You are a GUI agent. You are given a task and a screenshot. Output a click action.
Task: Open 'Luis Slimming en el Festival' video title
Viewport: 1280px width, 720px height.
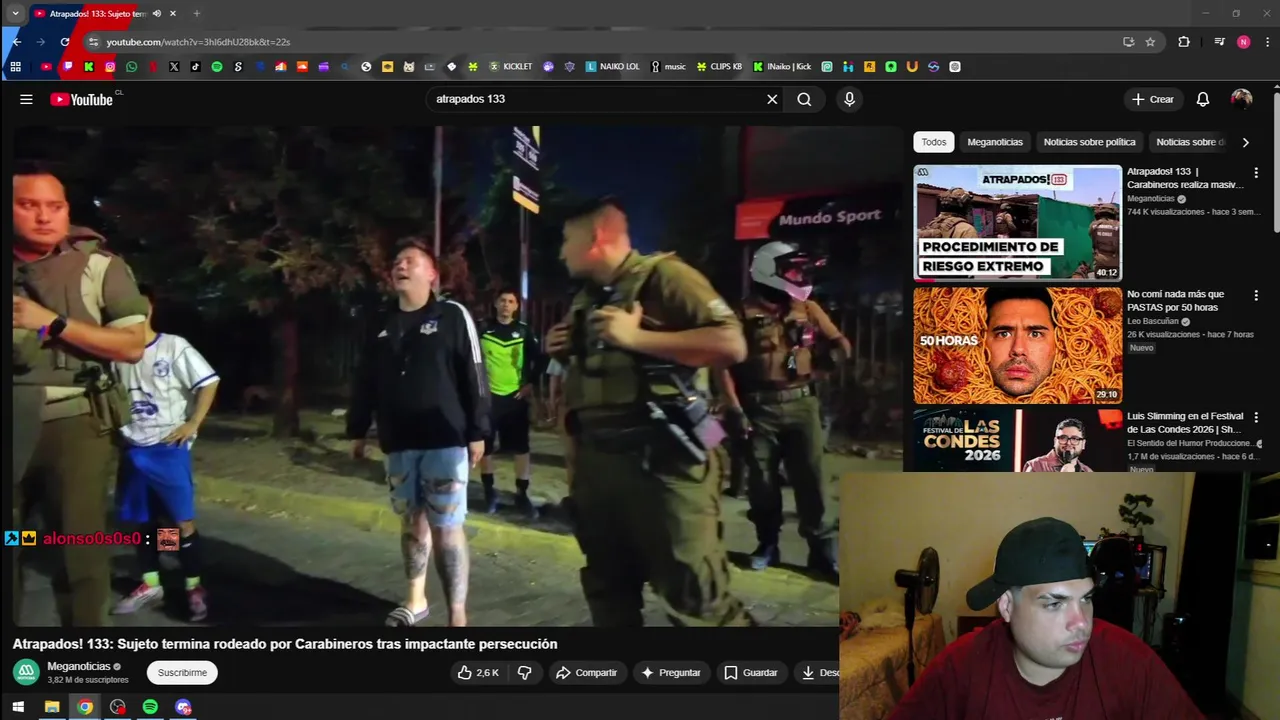[1185, 422]
